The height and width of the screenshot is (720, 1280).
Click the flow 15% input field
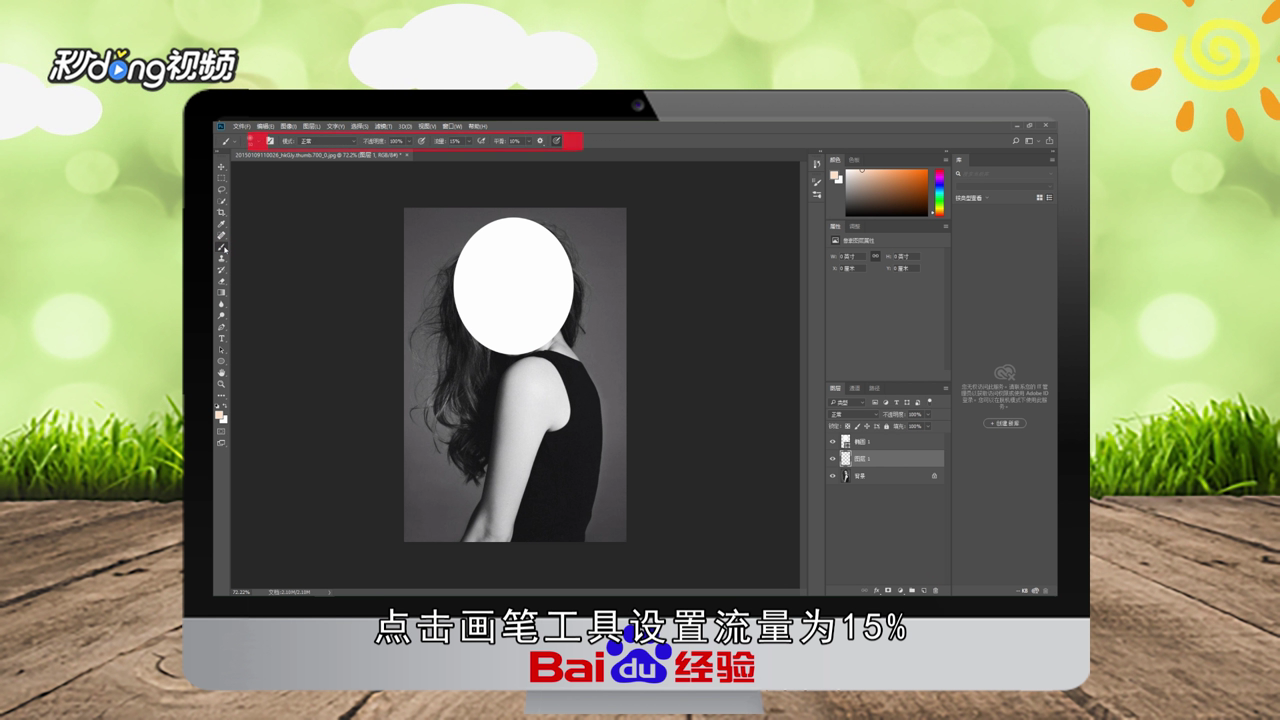tap(457, 141)
